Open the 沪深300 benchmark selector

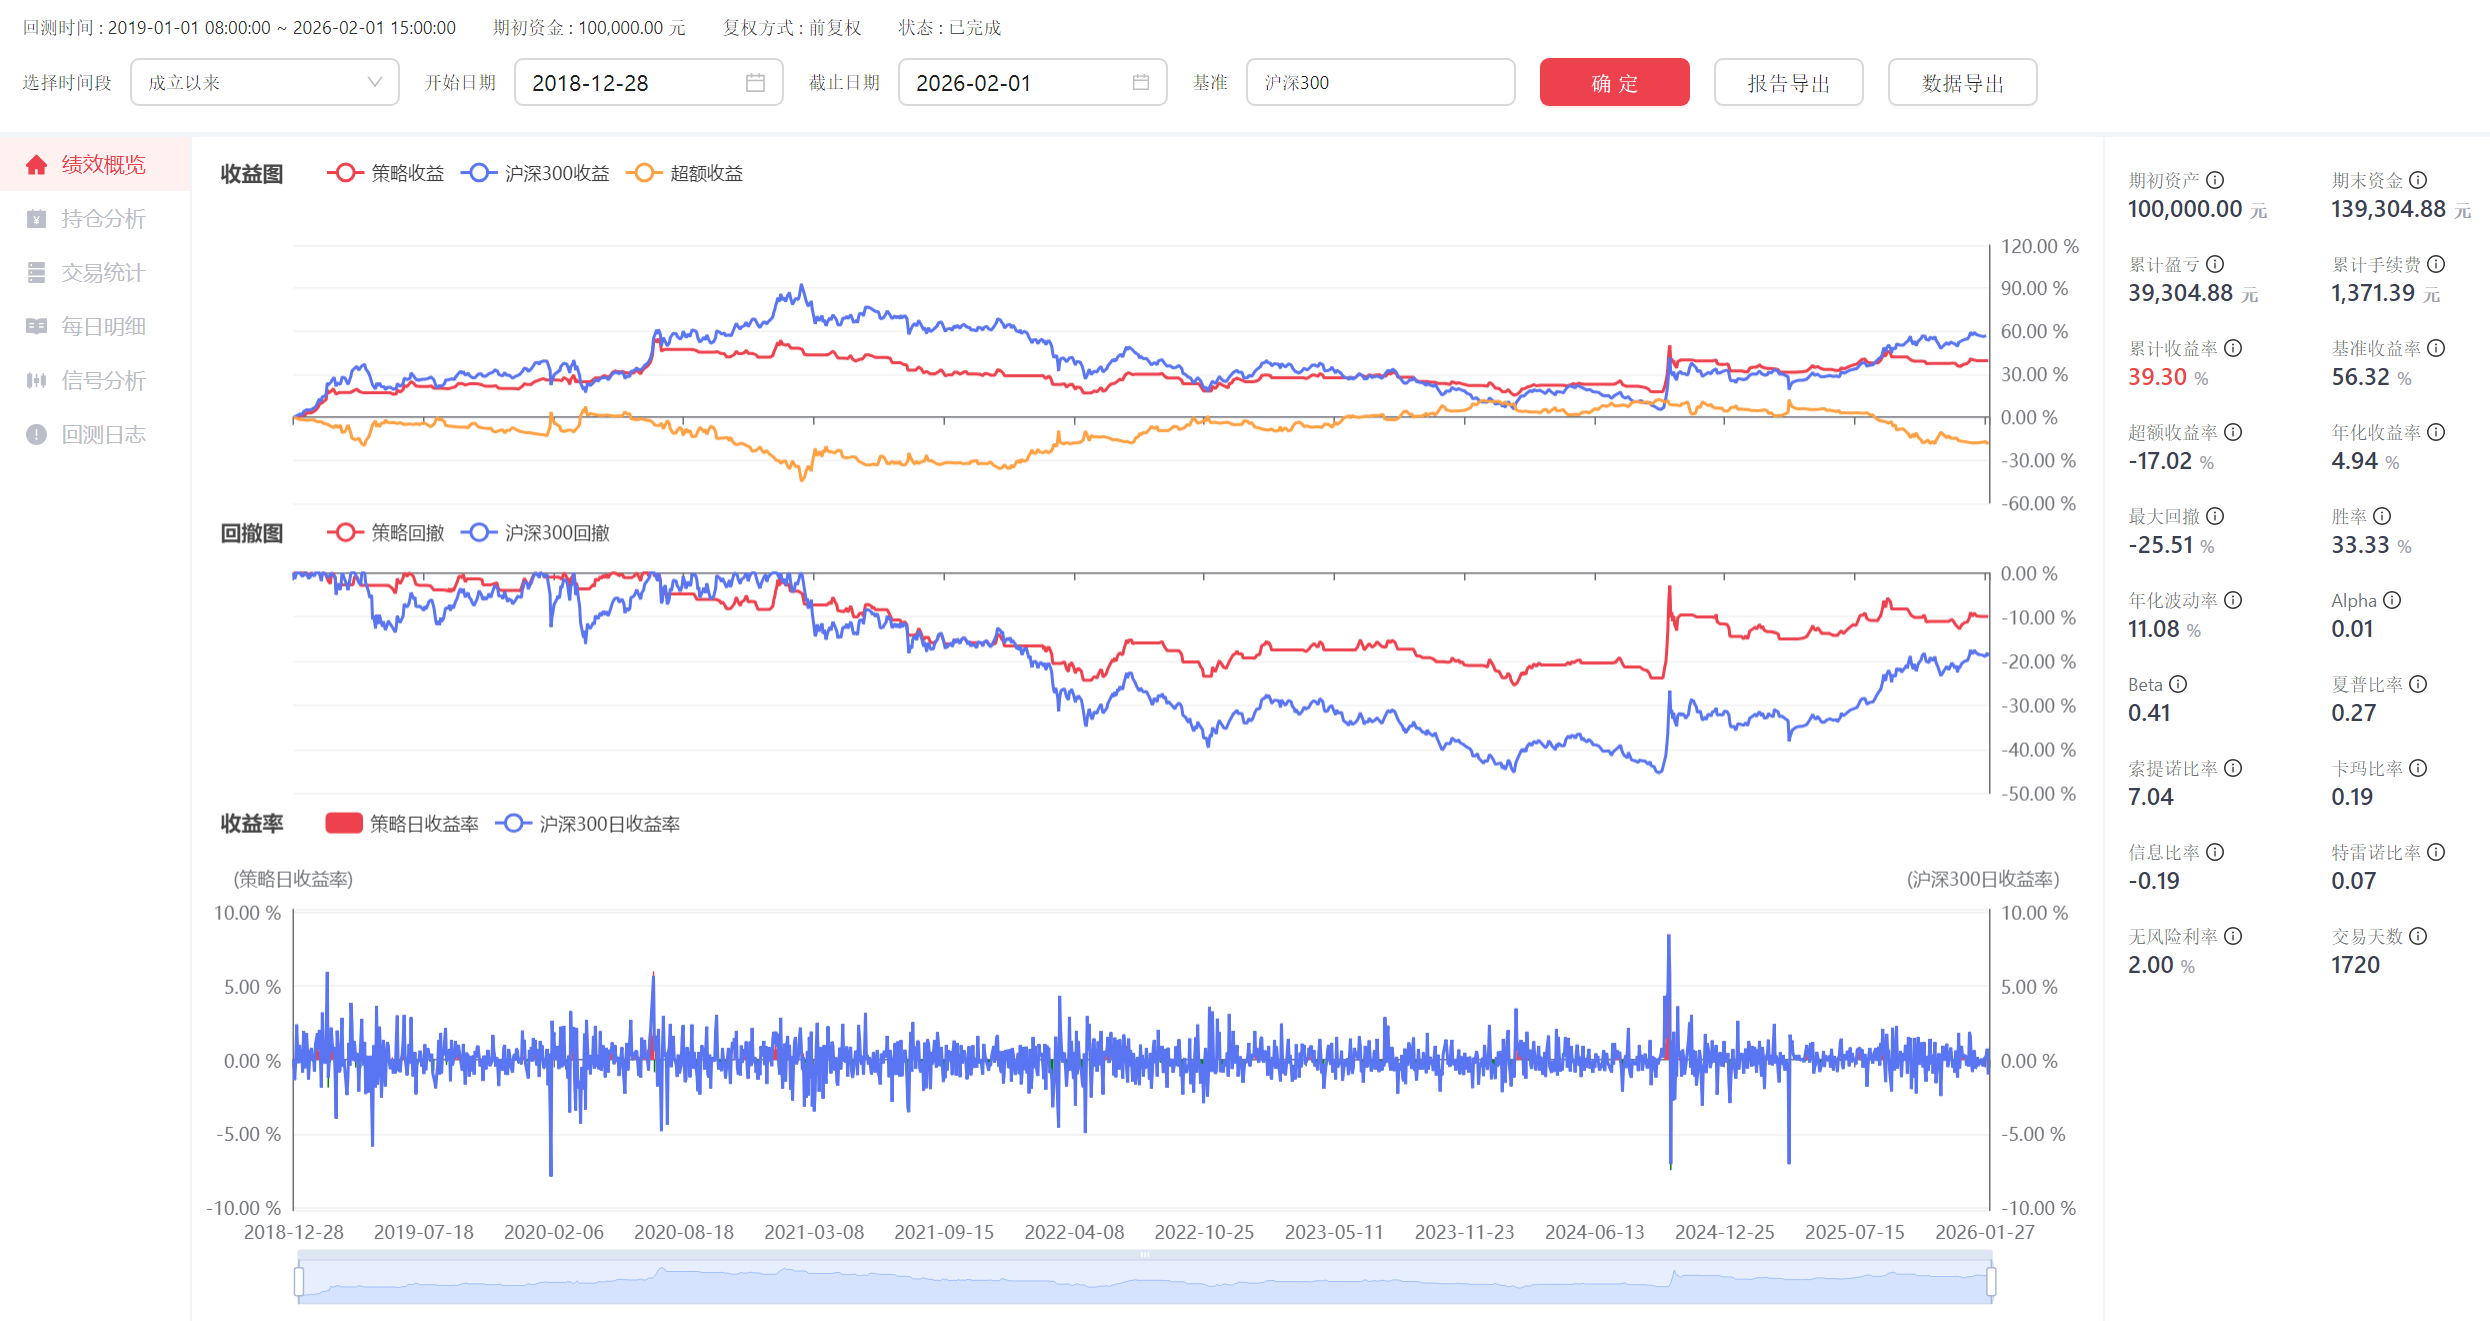pyautogui.click(x=1379, y=83)
